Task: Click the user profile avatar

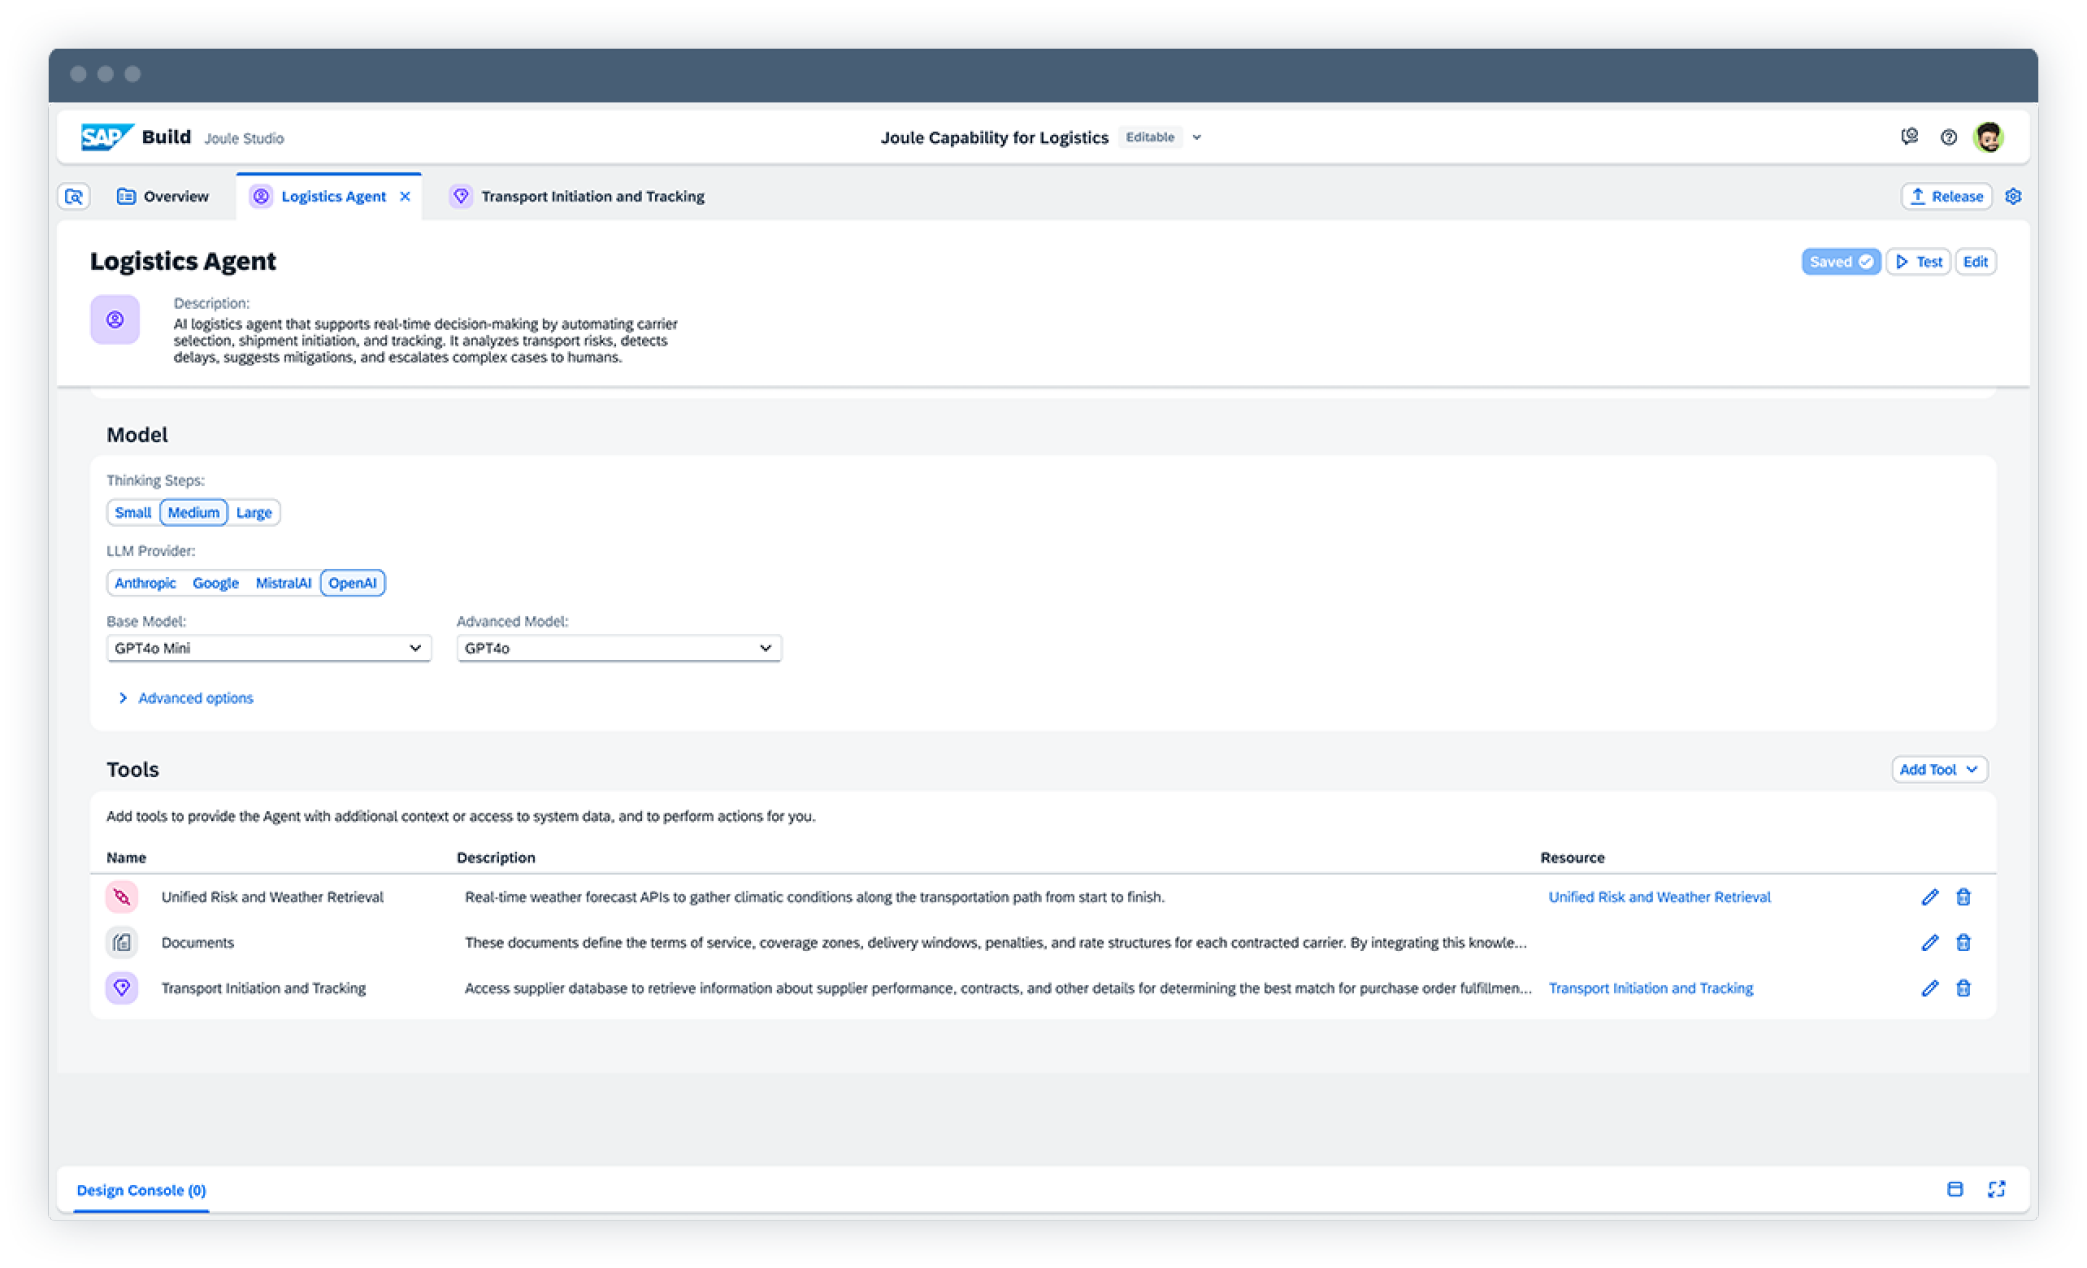Action: (1988, 138)
